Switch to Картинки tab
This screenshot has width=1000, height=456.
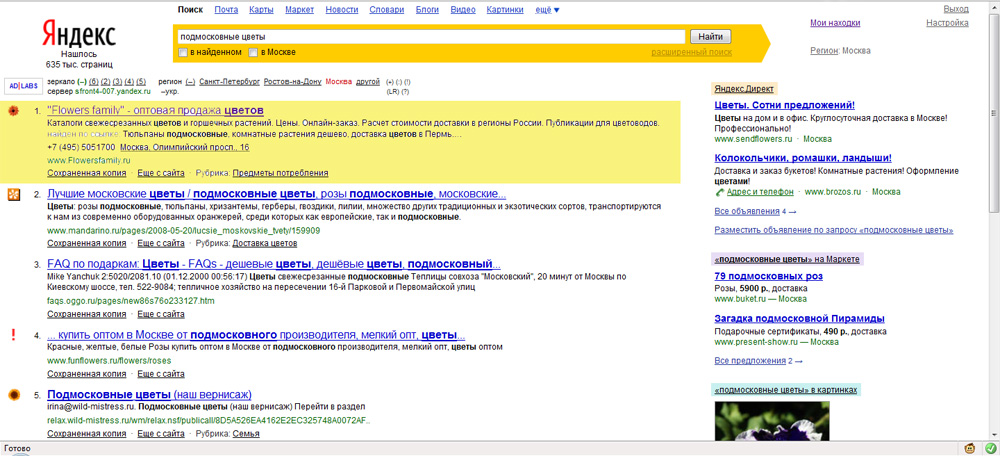point(505,10)
